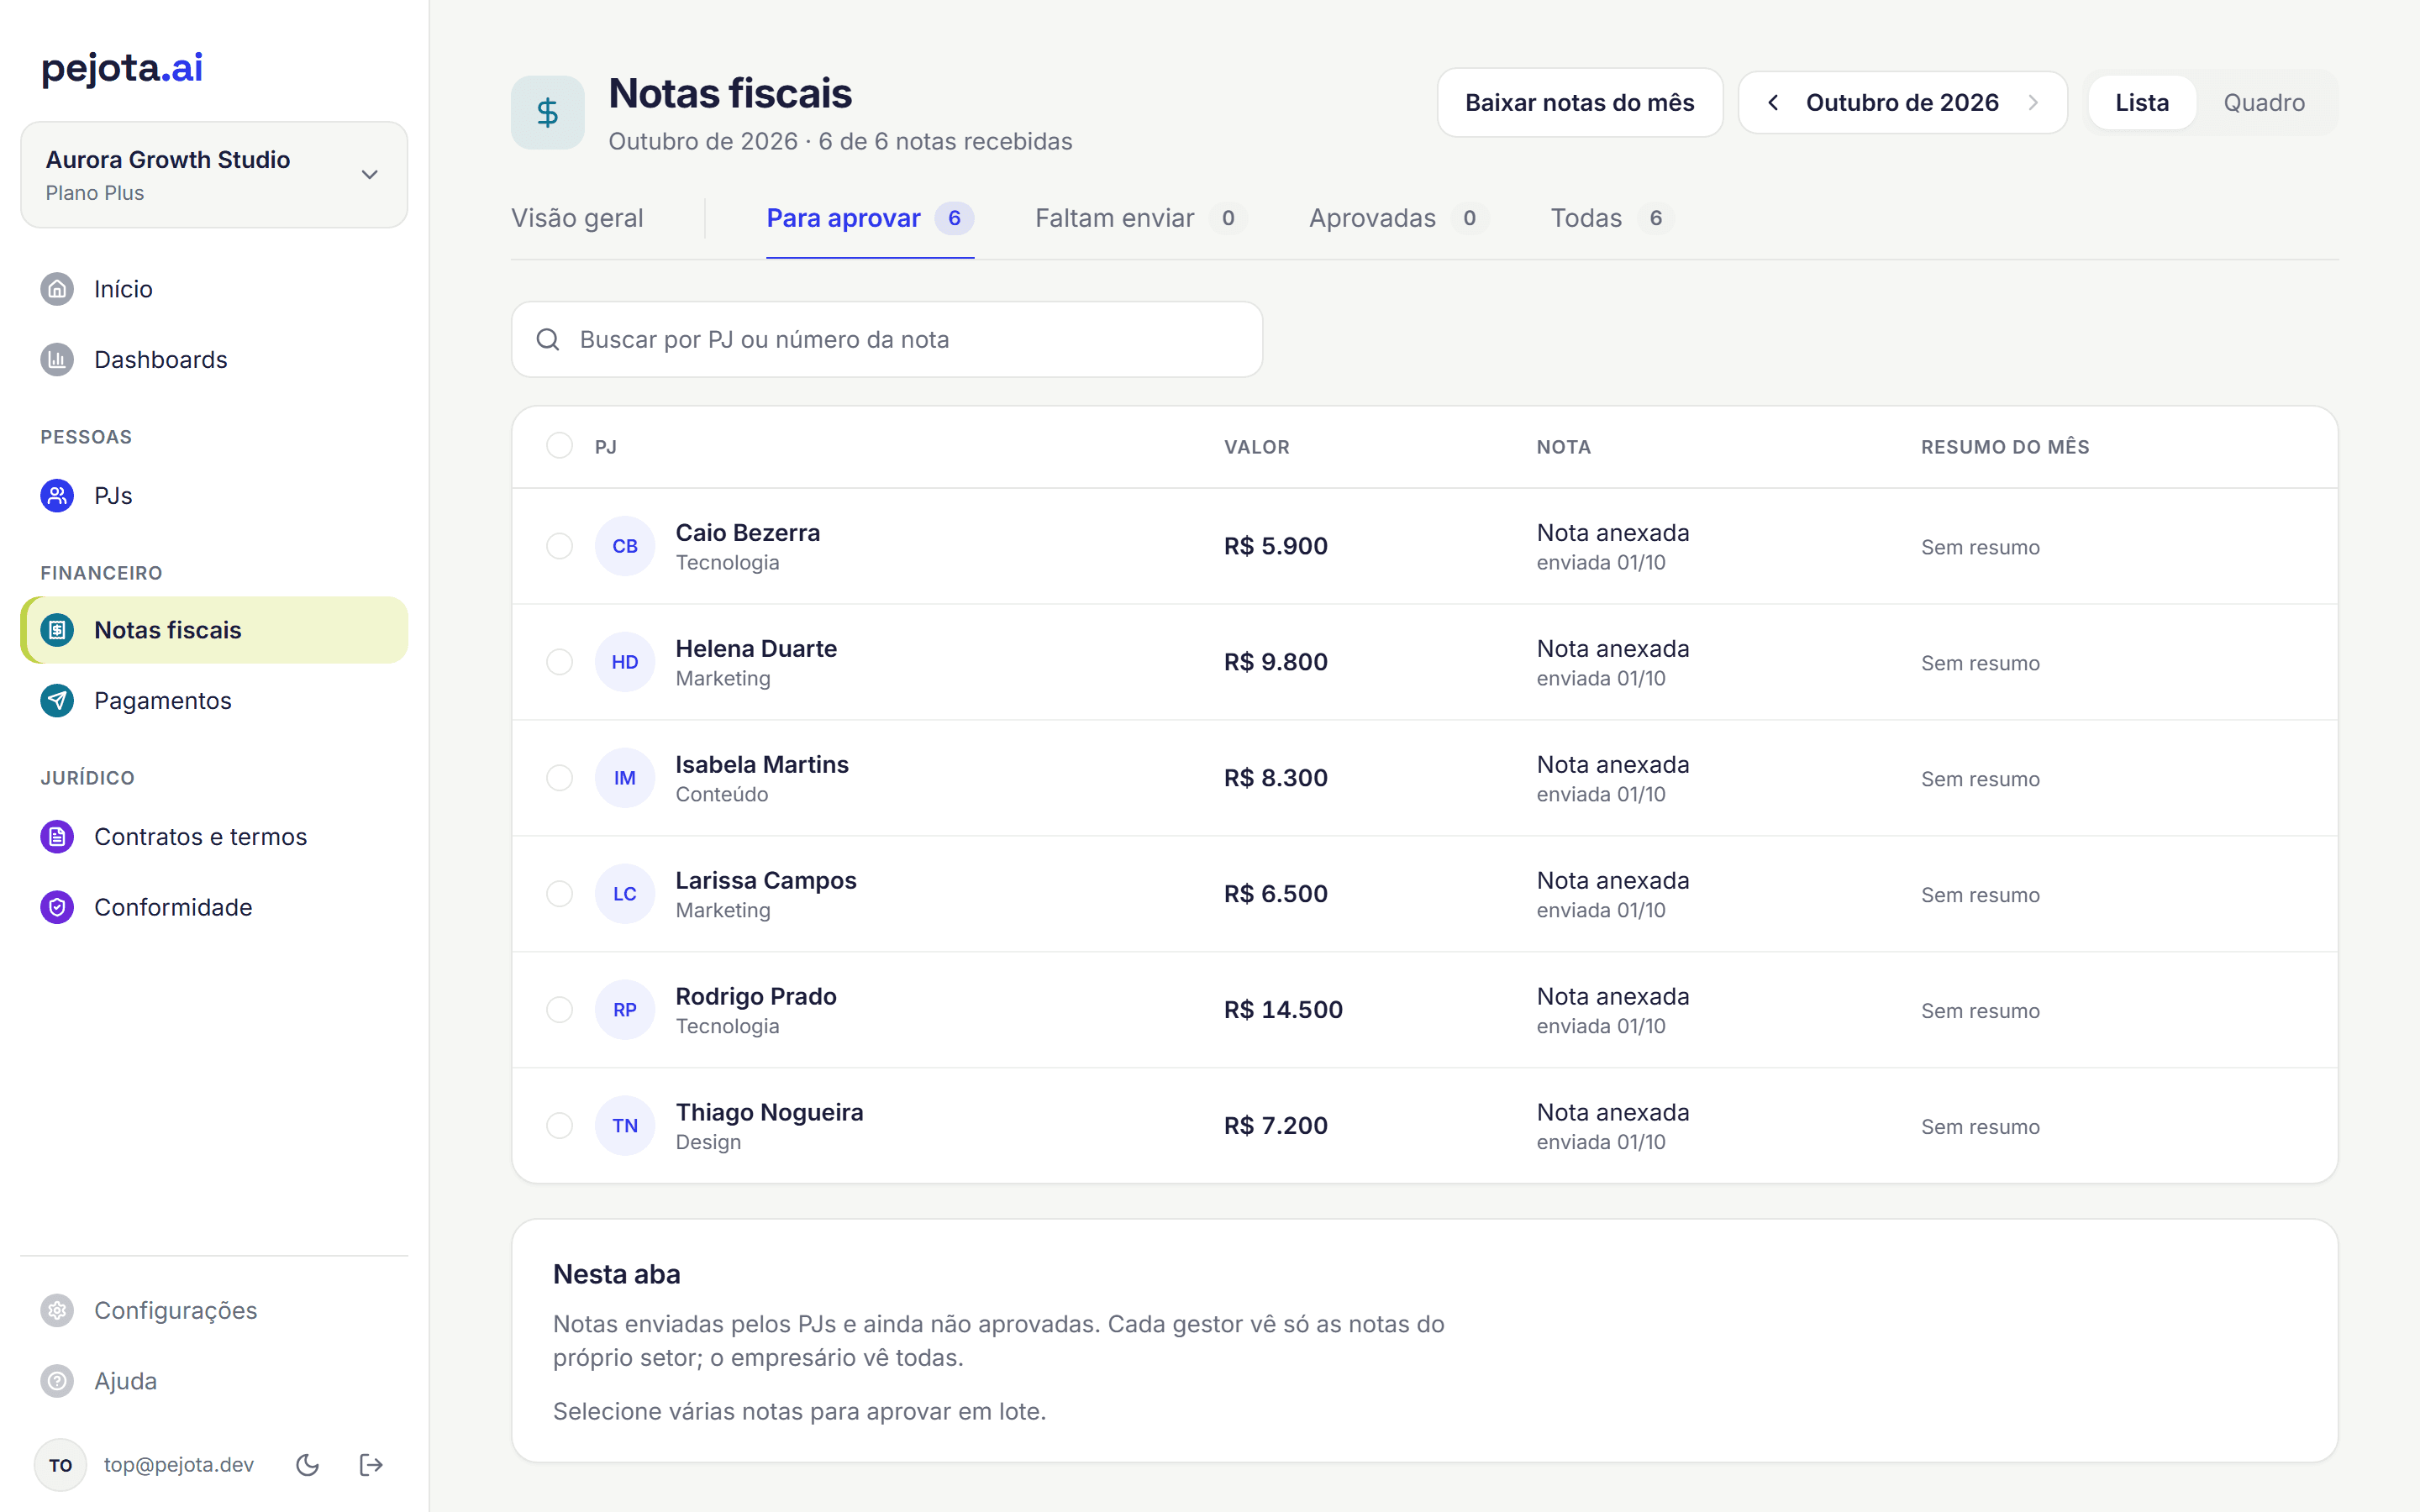Open the Outubro de 2026 month picker
Image resolution: width=2420 pixels, height=1512 pixels.
[x=1902, y=103]
